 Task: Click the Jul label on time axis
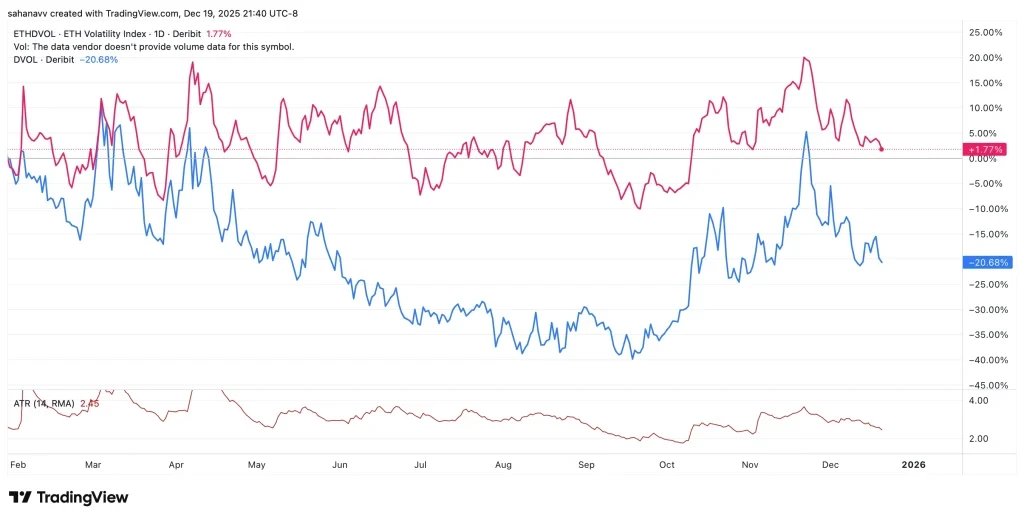pyautogui.click(x=421, y=465)
